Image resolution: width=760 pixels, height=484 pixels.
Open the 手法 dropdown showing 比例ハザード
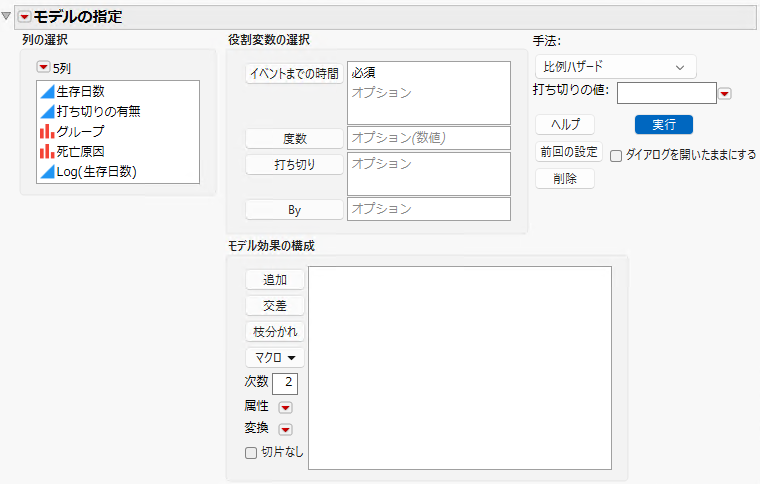click(x=616, y=67)
